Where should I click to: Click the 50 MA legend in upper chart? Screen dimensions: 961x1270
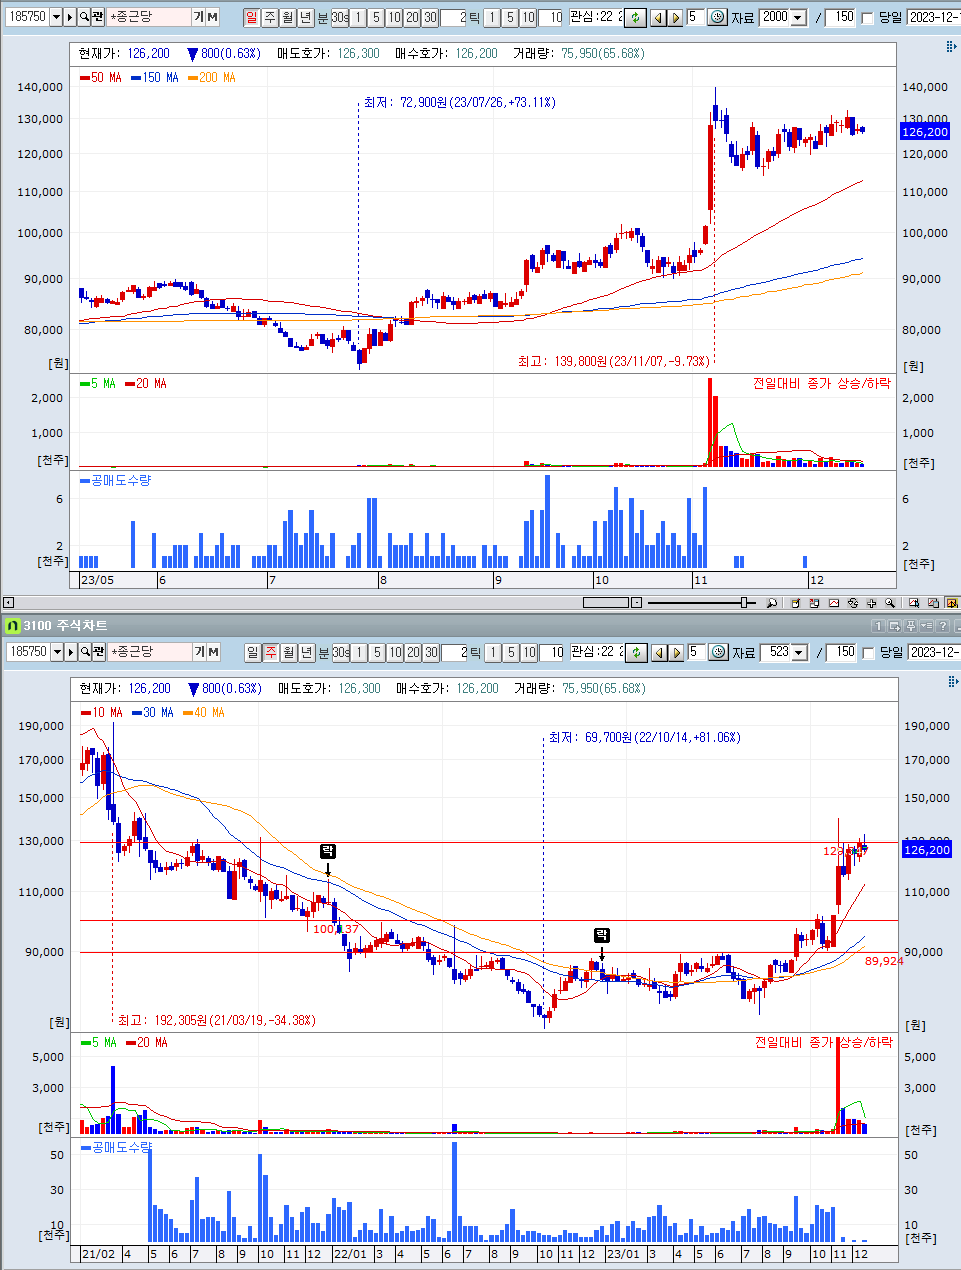coord(101,77)
